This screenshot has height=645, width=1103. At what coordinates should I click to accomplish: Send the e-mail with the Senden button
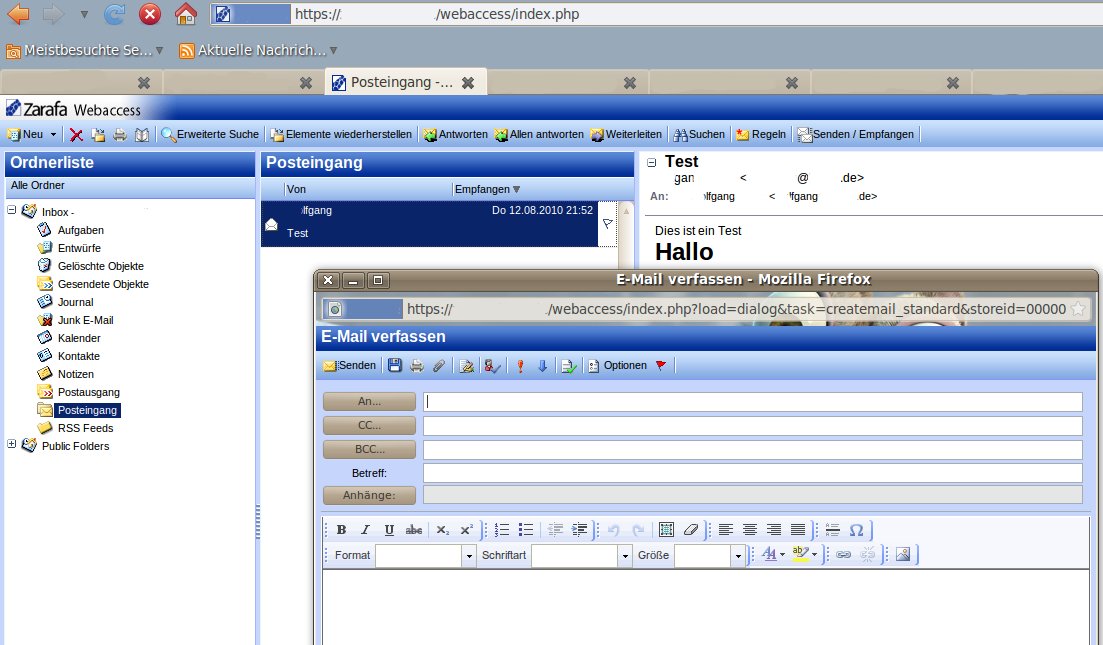[350, 366]
